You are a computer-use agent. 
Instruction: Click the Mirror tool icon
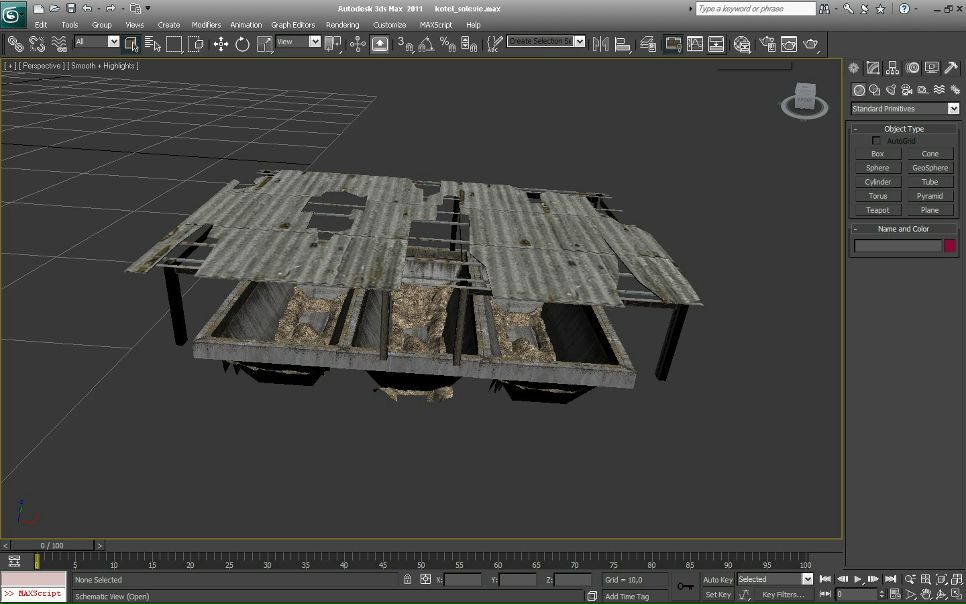pyautogui.click(x=600, y=44)
